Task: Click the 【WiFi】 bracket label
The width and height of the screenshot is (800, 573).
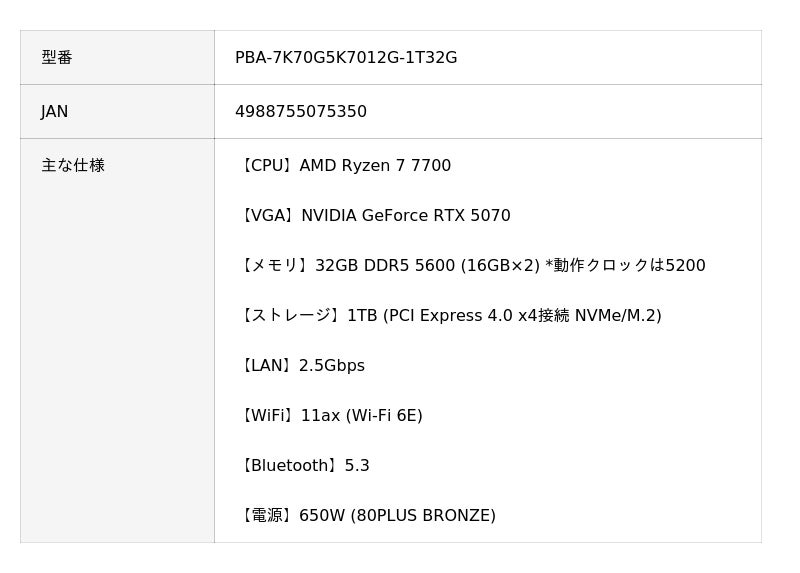Action: (x=268, y=416)
